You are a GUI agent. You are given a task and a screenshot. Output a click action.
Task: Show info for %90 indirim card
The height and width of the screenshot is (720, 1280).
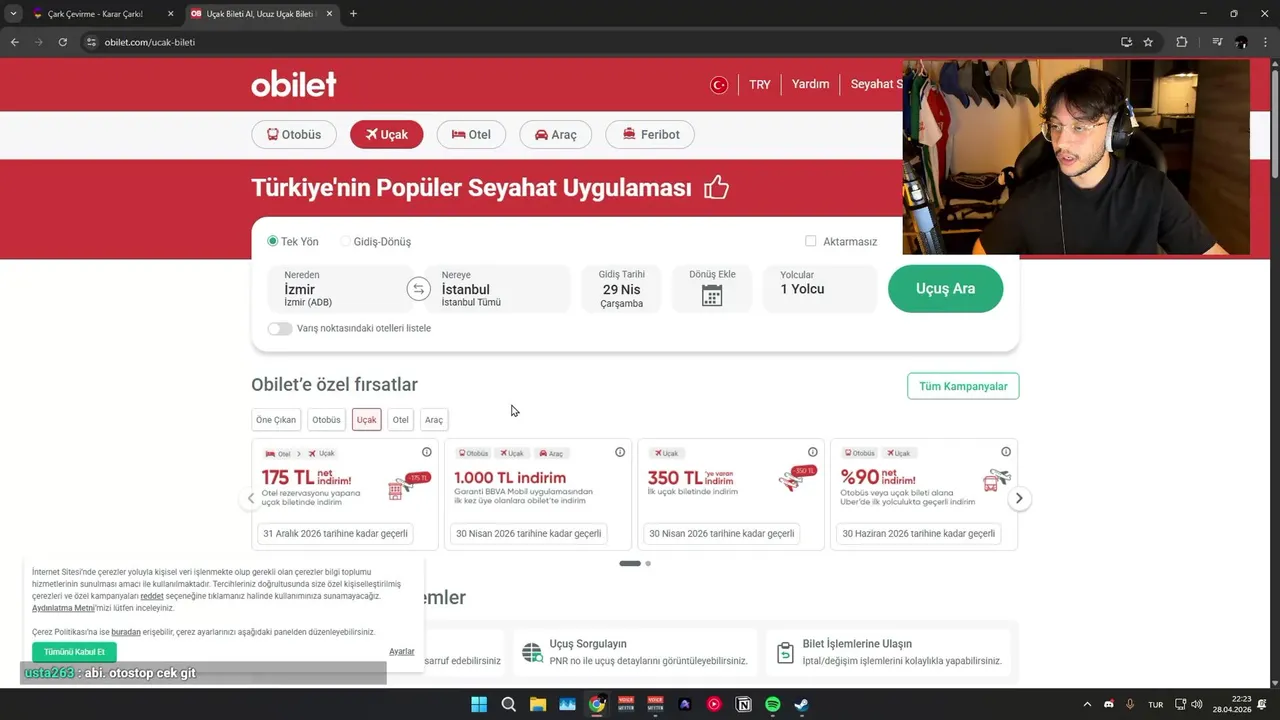(x=1006, y=452)
